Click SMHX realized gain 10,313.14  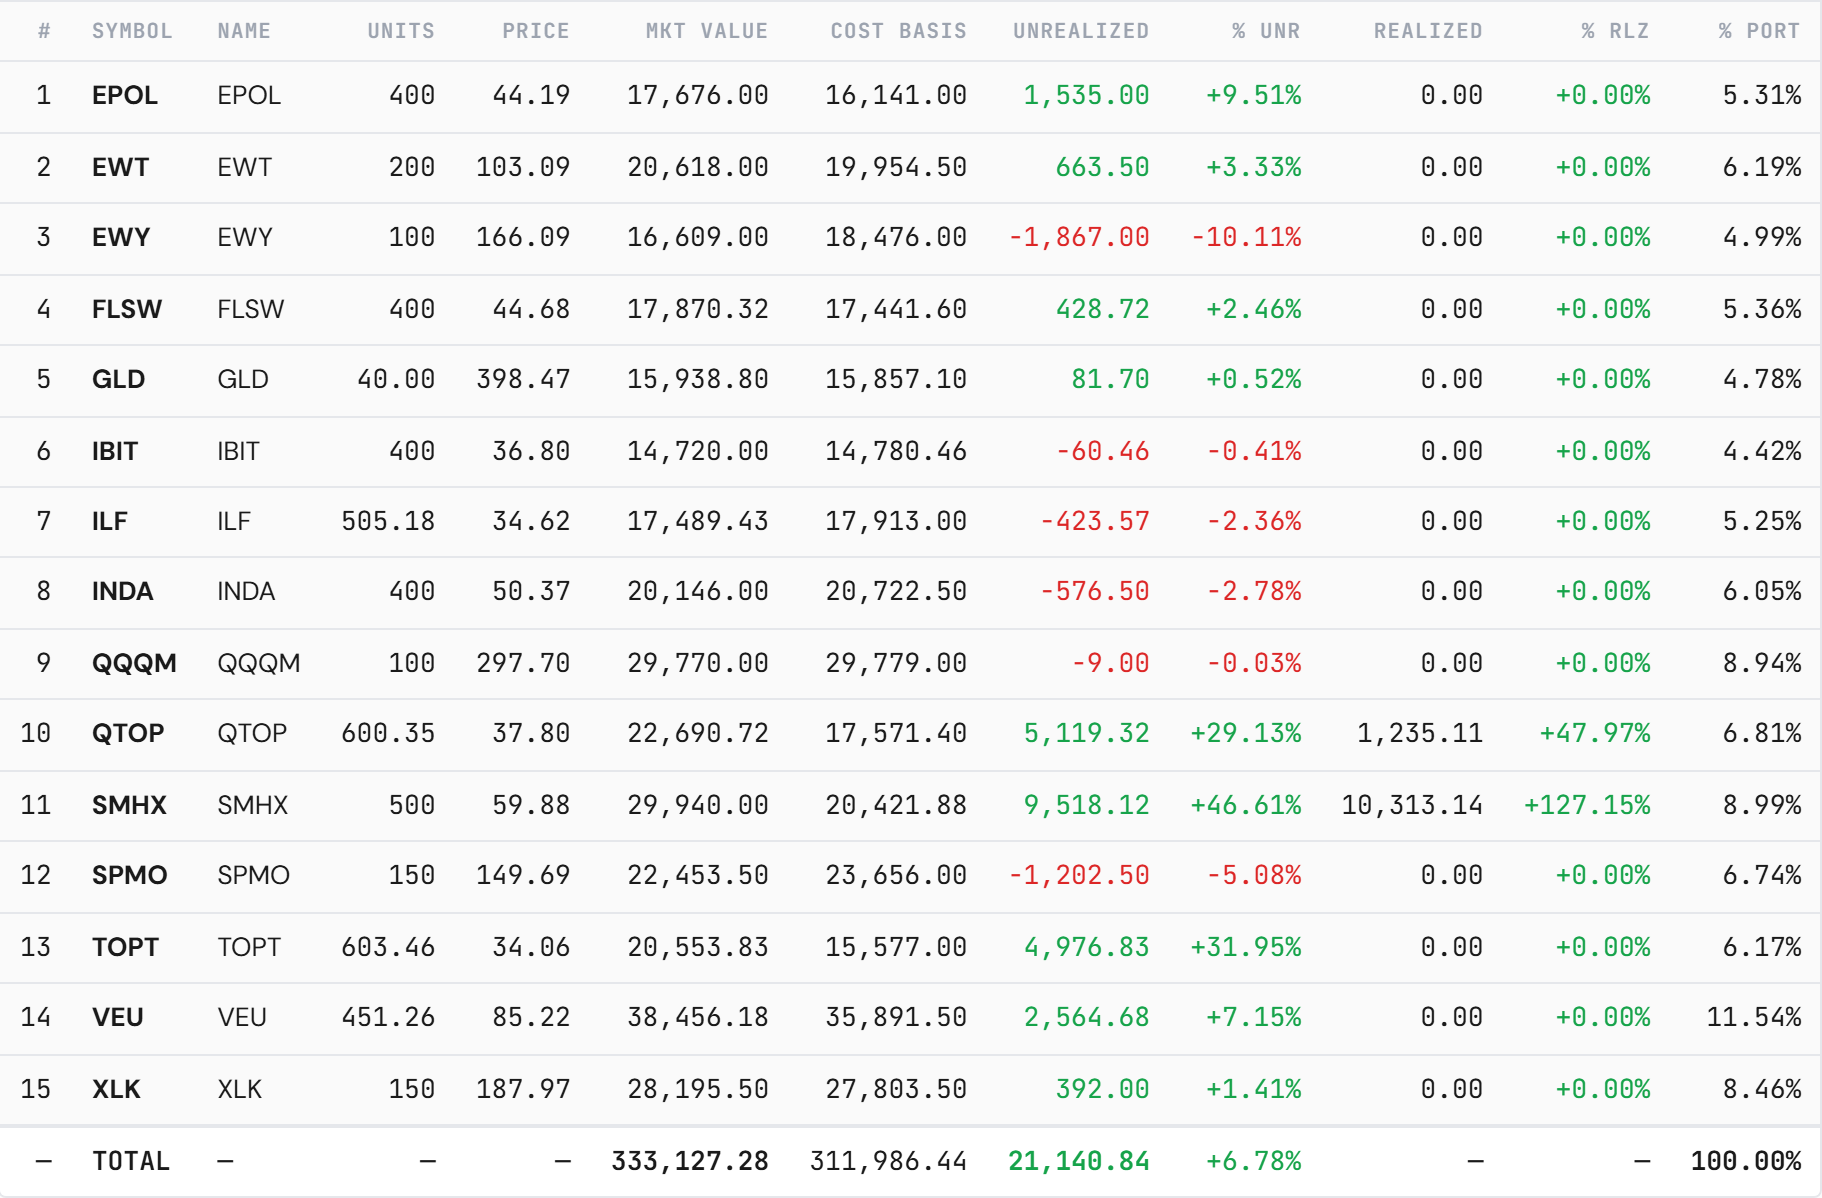[1412, 805]
